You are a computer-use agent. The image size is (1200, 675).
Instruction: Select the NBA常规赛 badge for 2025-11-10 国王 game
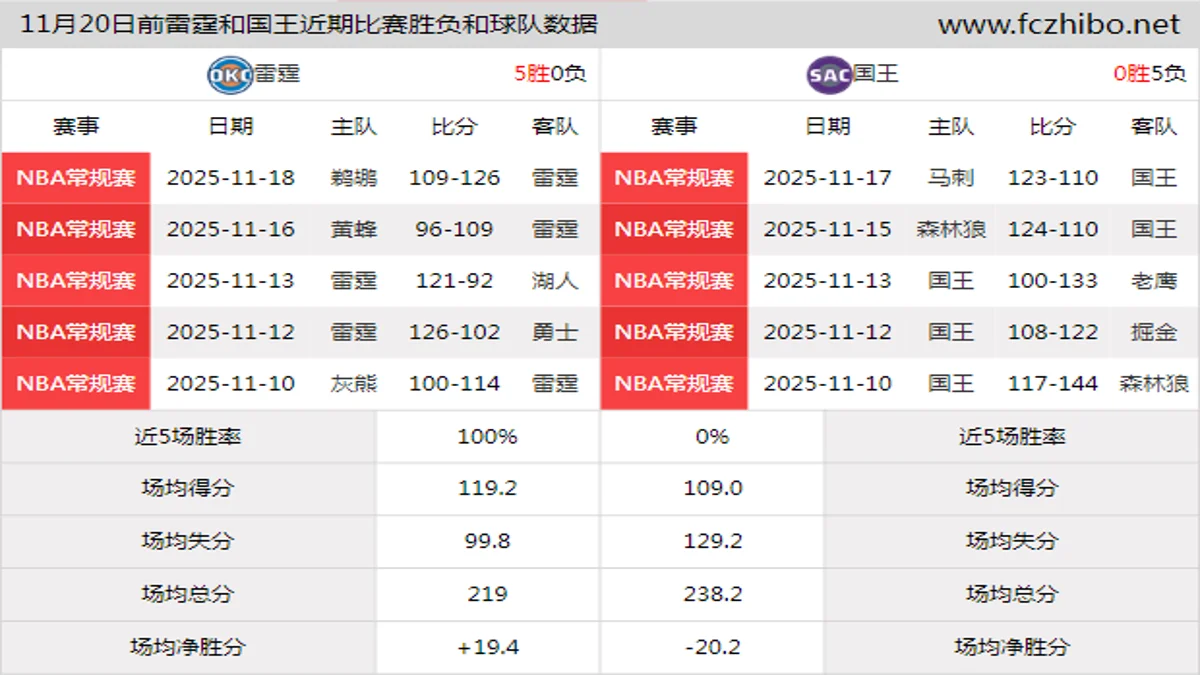click(x=673, y=383)
